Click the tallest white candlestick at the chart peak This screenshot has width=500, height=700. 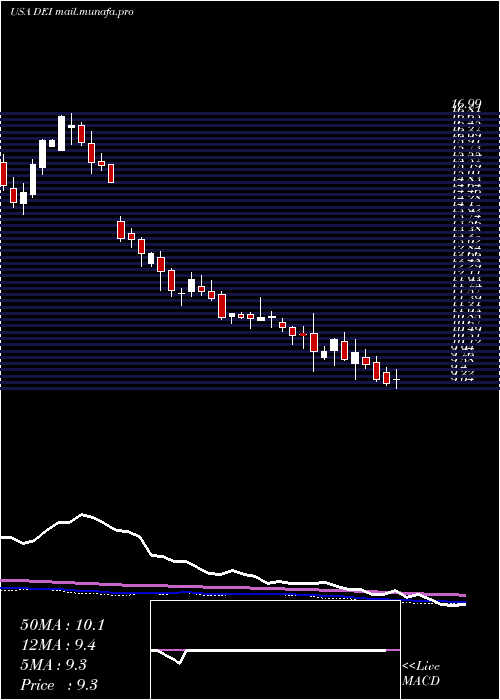pyautogui.click(x=62, y=133)
